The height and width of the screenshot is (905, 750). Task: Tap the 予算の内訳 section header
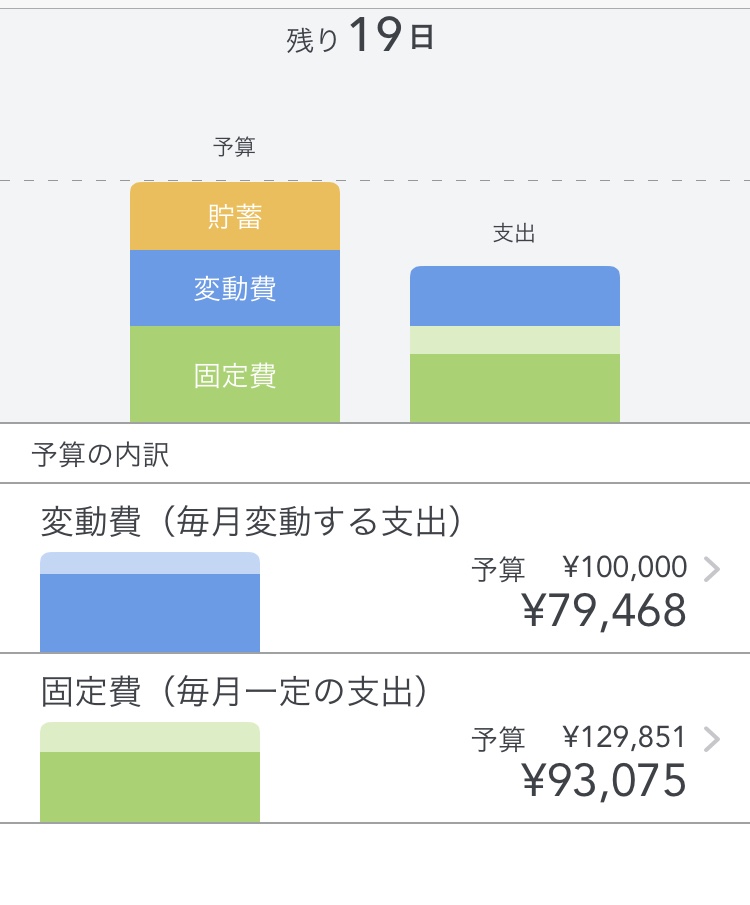click(100, 454)
